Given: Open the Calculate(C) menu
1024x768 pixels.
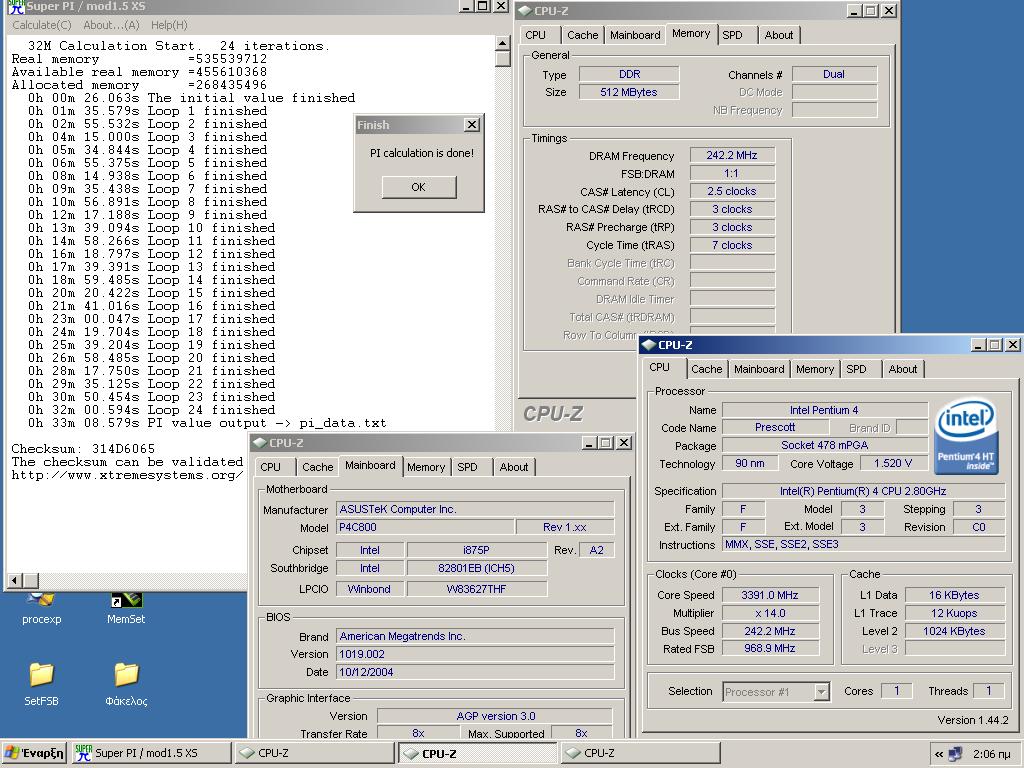Looking at the screenshot, I should click(42, 25).
